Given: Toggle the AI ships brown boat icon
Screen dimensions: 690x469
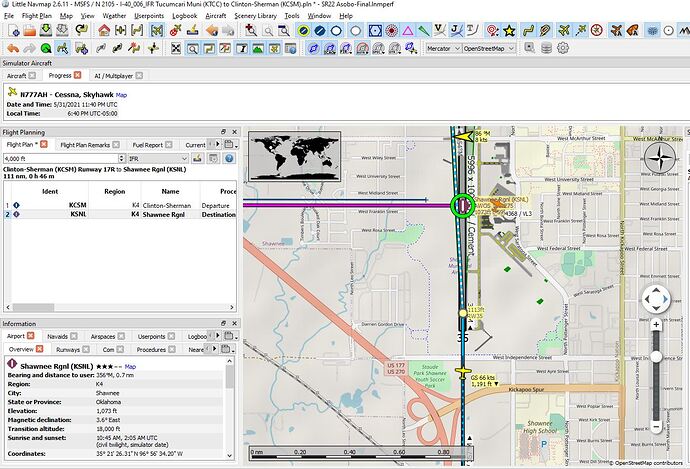Looking at the screenshot, I should [x=632, y=30].
